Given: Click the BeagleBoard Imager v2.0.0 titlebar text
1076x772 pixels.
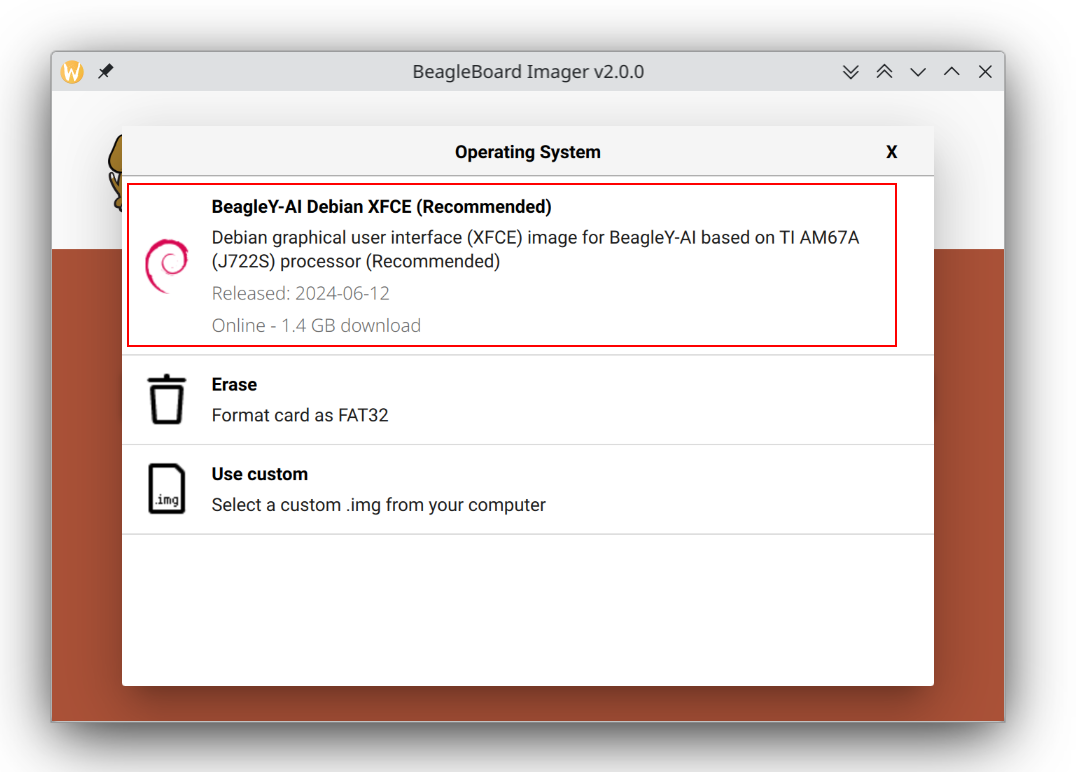Looking at the screenshot, I should (x=528, y=71).
